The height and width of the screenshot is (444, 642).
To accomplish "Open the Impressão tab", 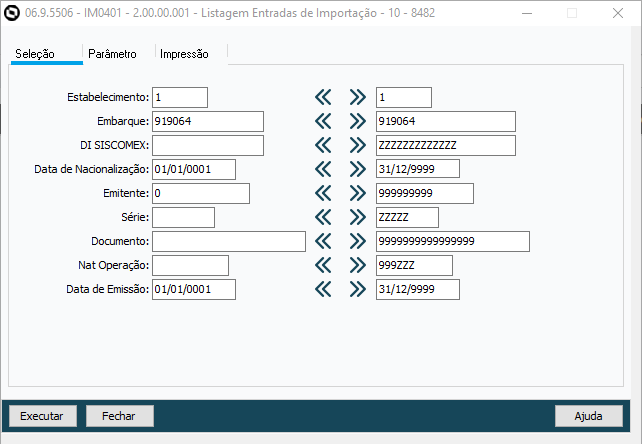I will 184,53.
